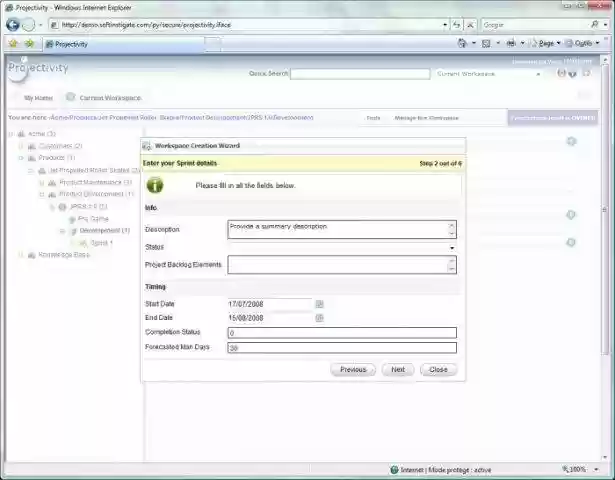615x480 pixels.
Task: Click the browser address bar
Action: click(249, 25)
